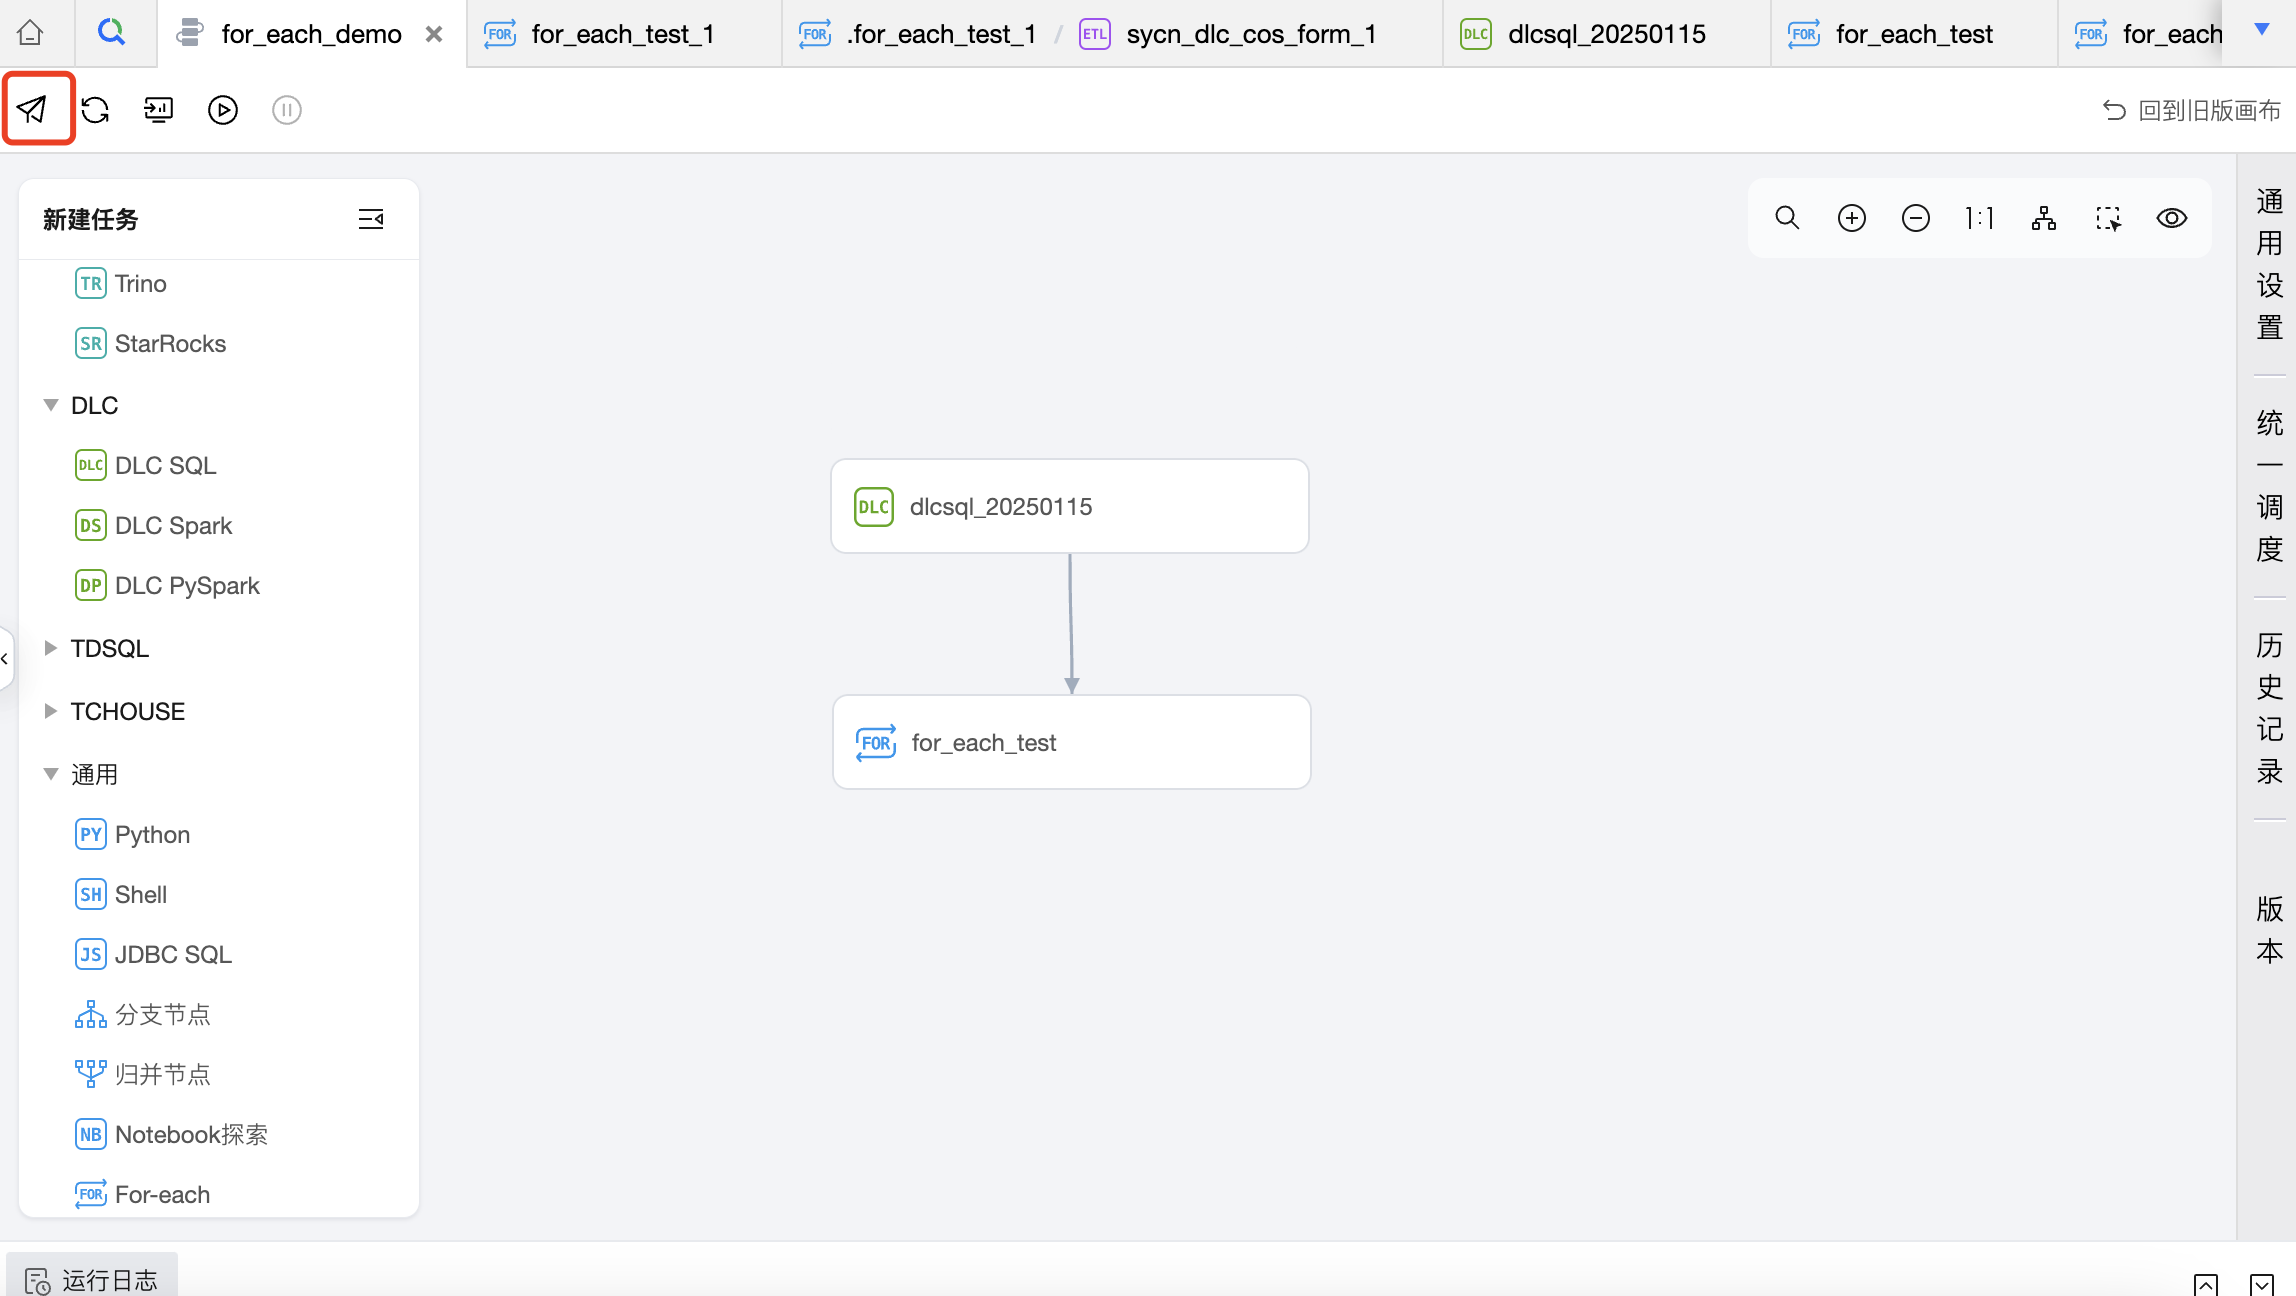Click the submit paper-plane icon
This screenshot has height=1296, width=2296.
tap(33, 109)
